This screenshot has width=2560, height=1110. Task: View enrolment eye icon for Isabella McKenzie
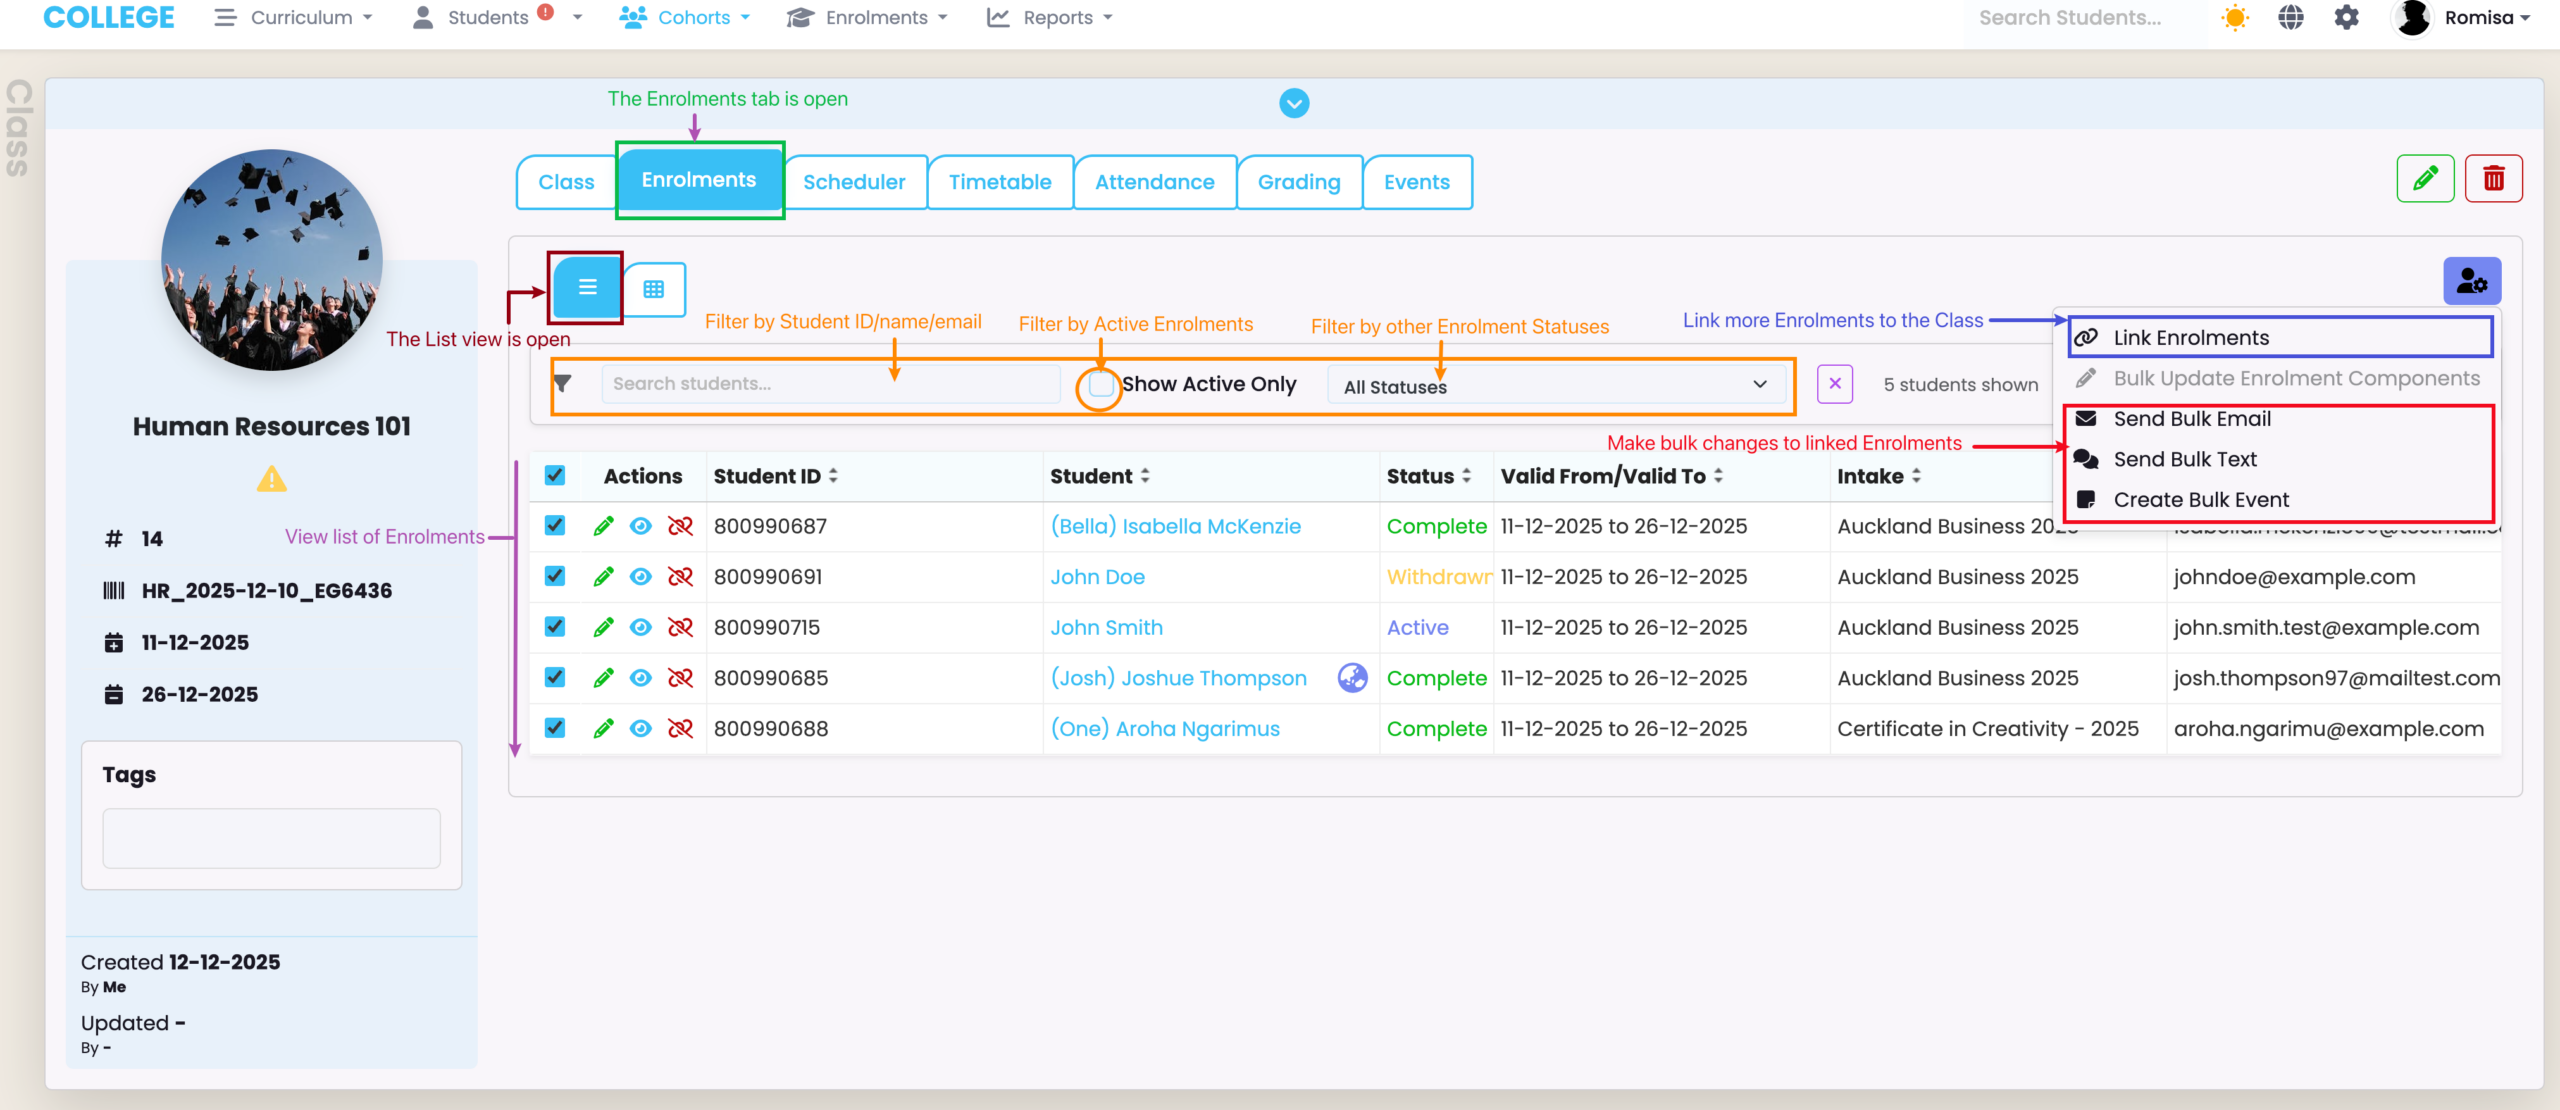pos(641,526)
